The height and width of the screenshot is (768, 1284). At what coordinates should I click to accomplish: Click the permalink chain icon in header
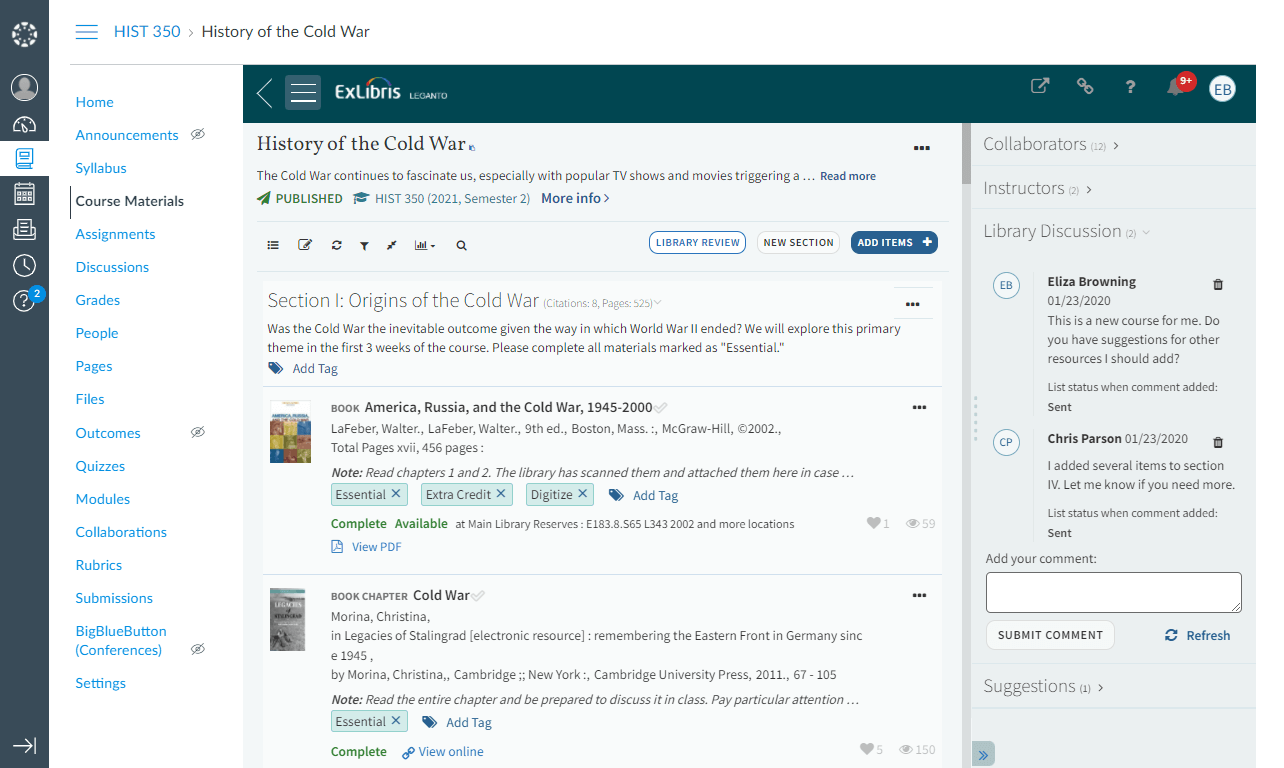(x=1085, y=87)
